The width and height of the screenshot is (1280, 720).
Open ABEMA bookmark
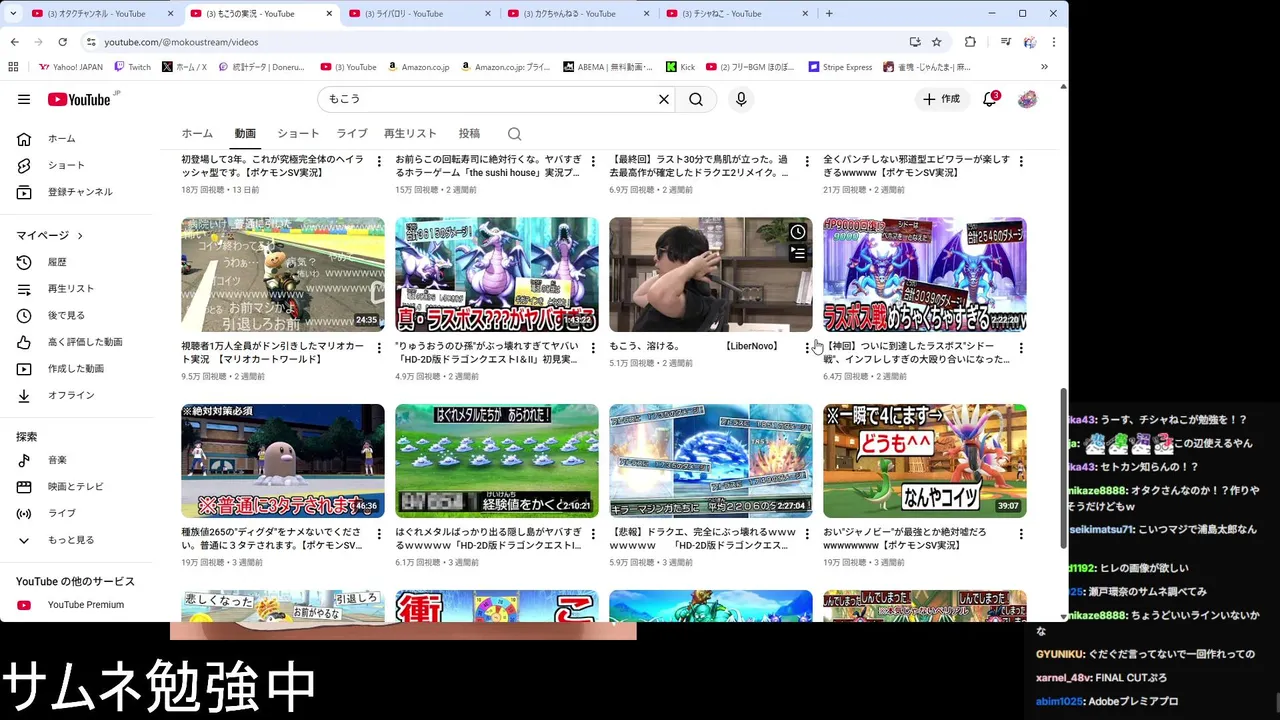tap(608, 67)
